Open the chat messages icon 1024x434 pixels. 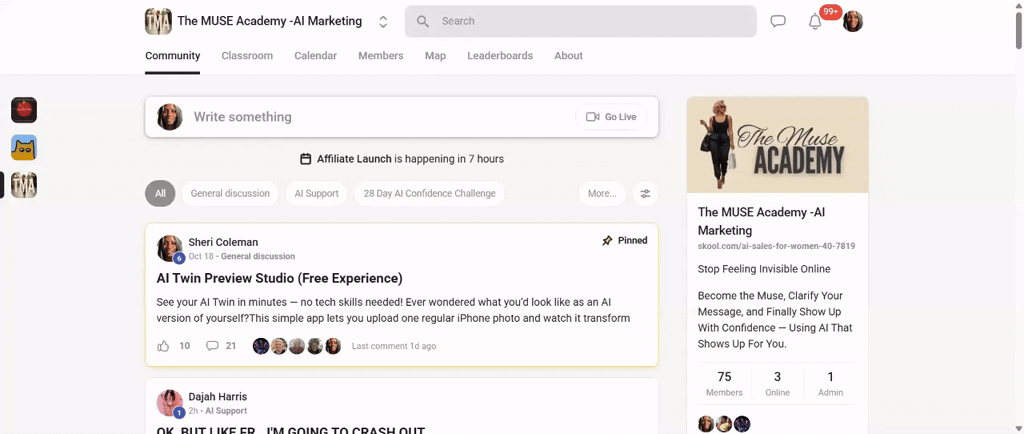click(x=778, y=21)
